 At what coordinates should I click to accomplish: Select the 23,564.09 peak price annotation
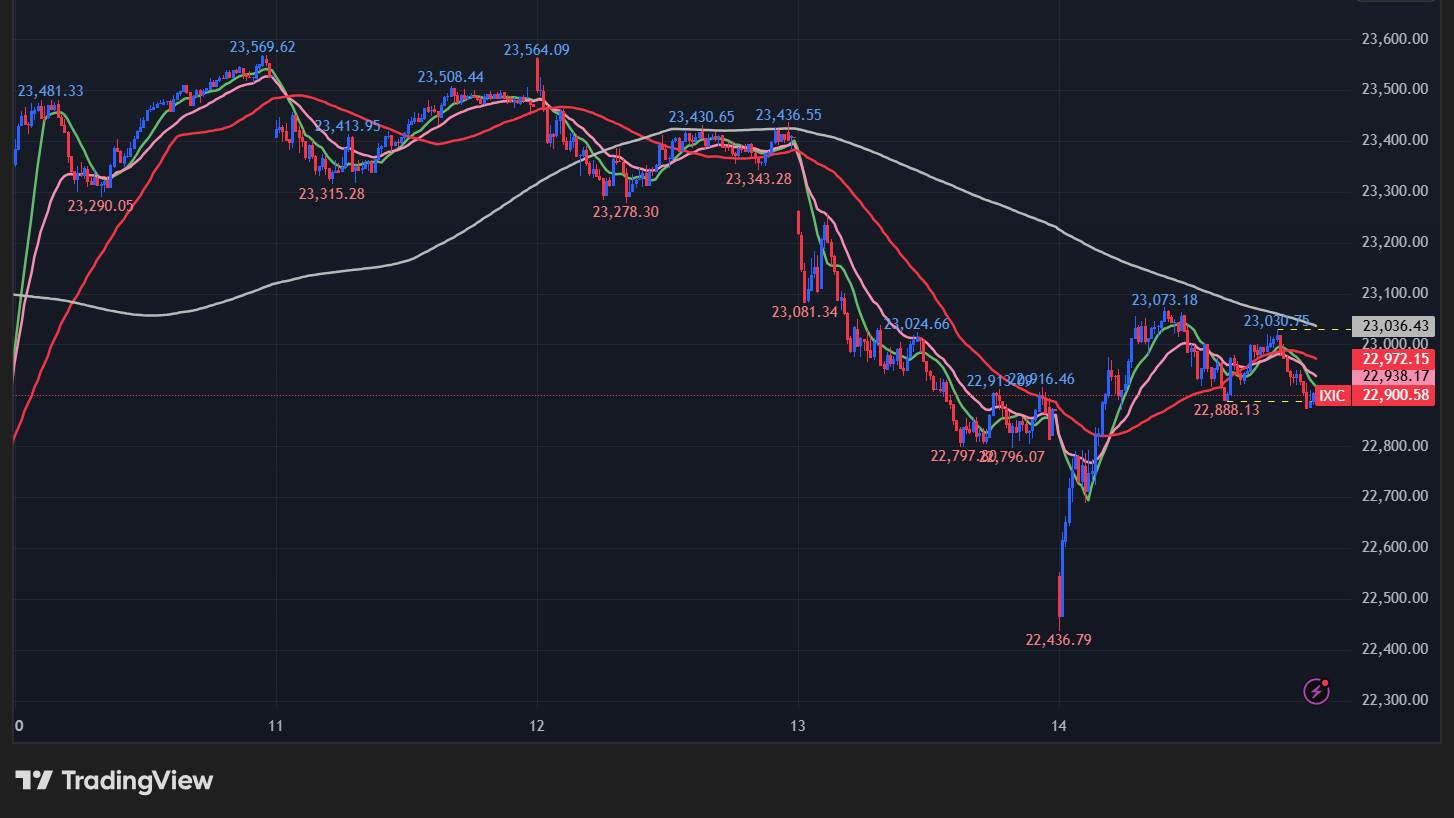(536, 50)
